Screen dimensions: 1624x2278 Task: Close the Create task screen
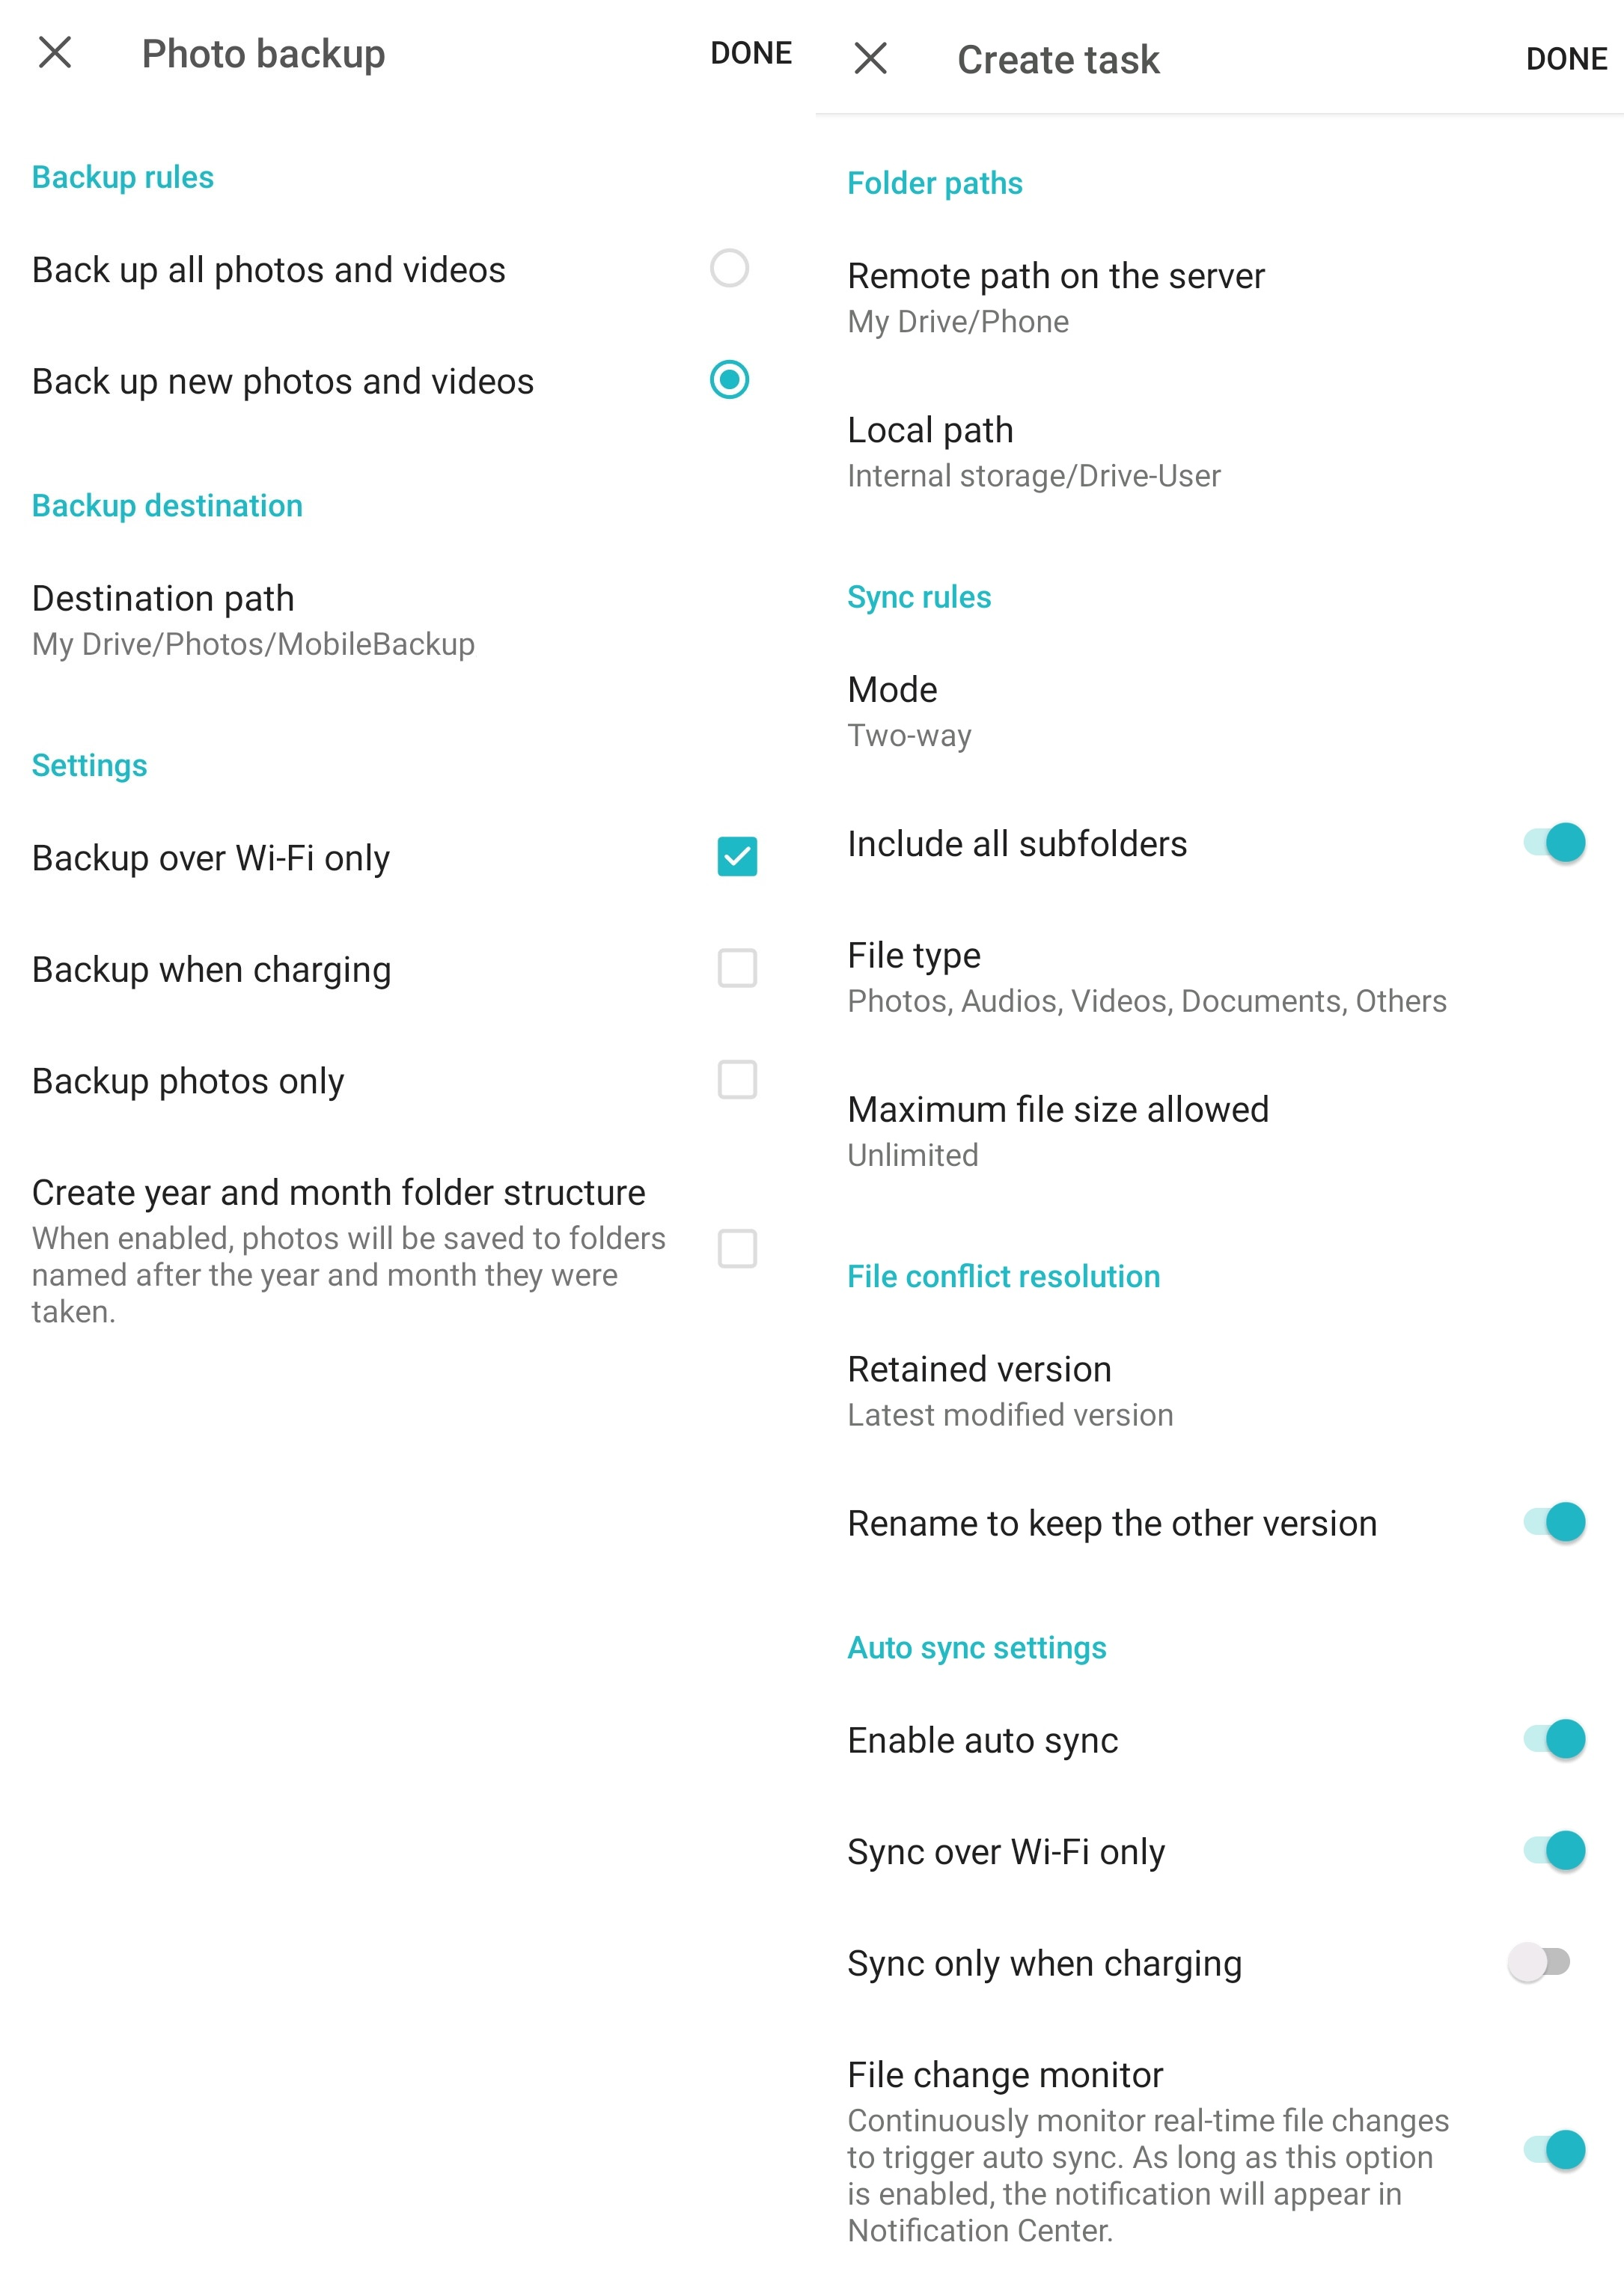[871, 58]
